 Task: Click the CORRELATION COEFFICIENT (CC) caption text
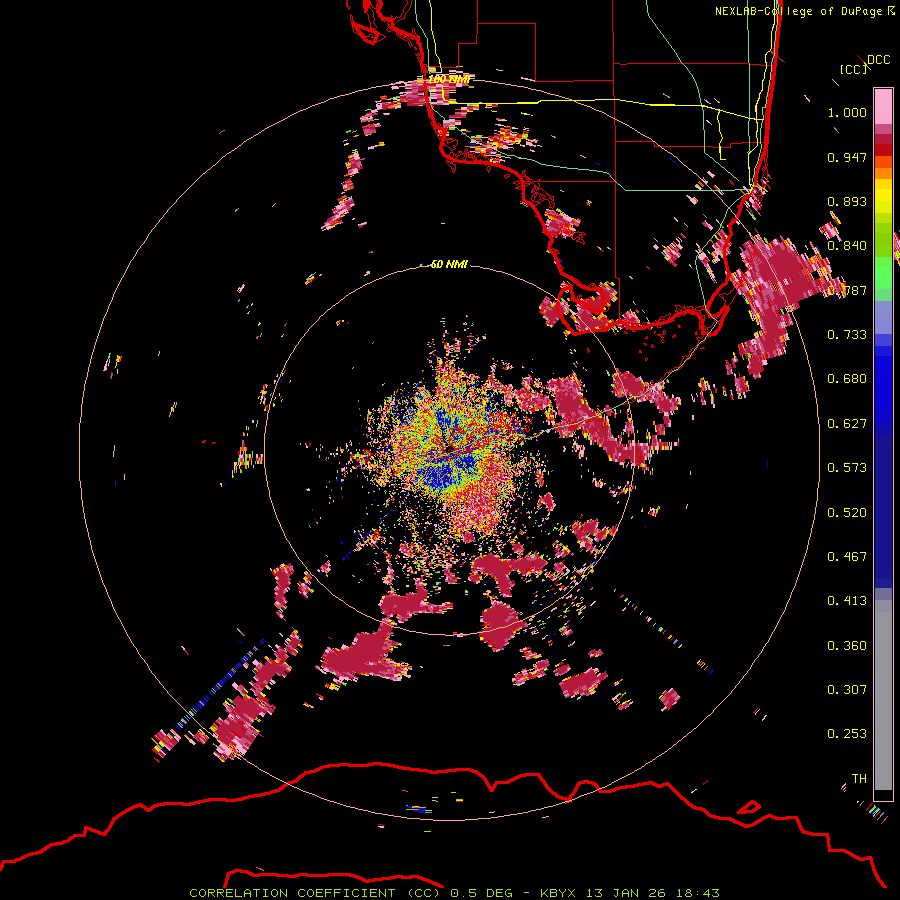[x=315, y=893]
